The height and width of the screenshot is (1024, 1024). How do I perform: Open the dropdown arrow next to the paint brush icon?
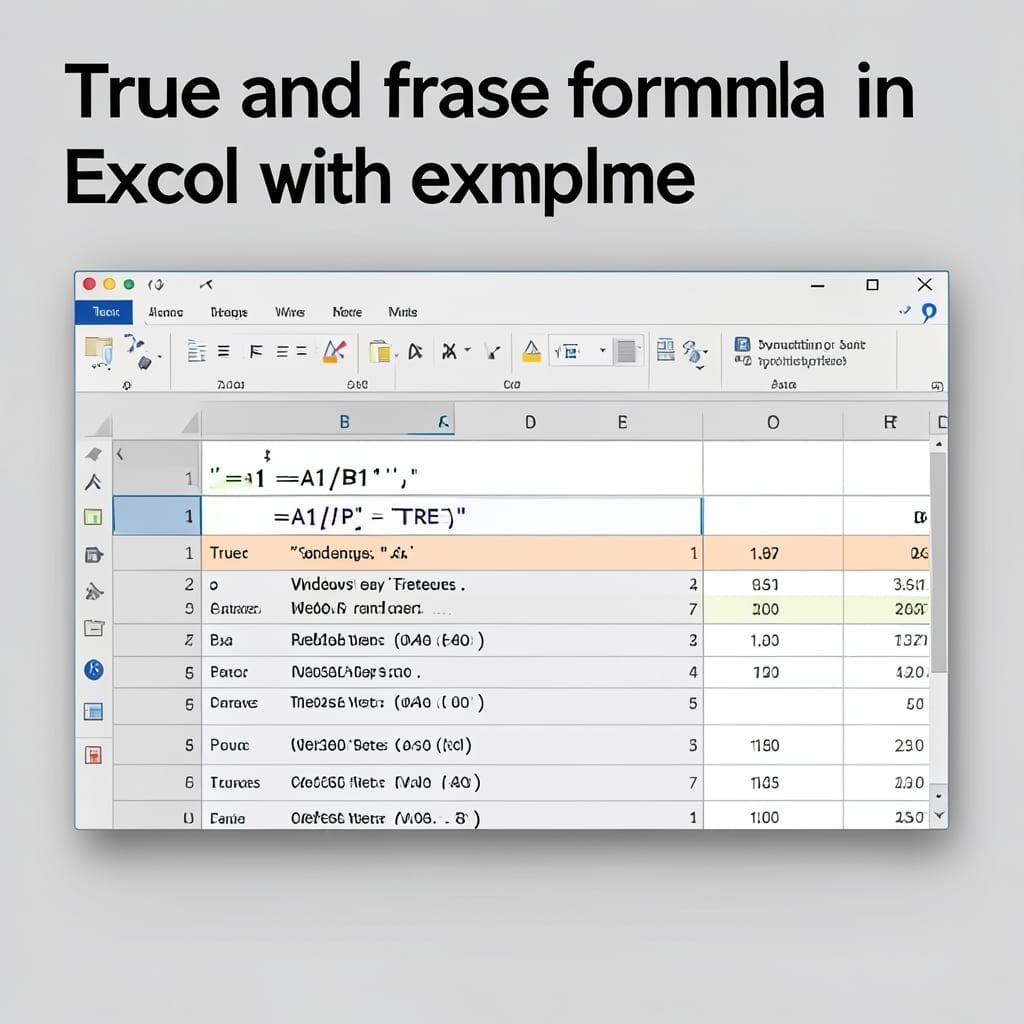click(159, 357)
